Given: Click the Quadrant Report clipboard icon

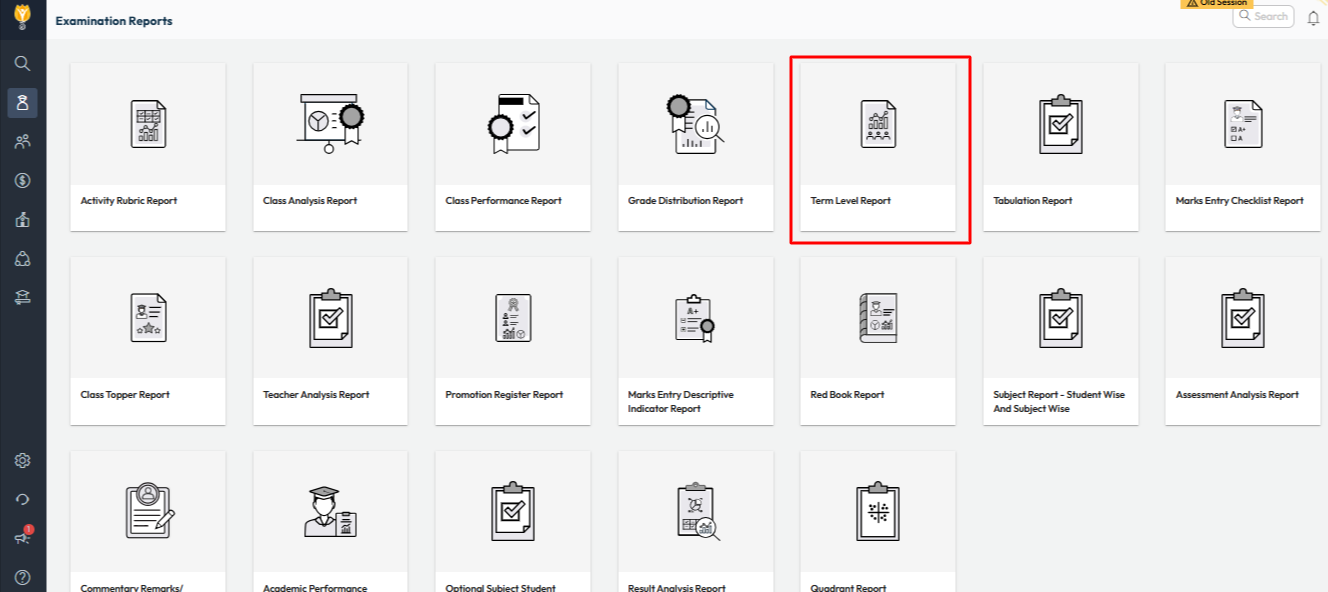Looking at the screenshot, I should click(x=878, y=513).
